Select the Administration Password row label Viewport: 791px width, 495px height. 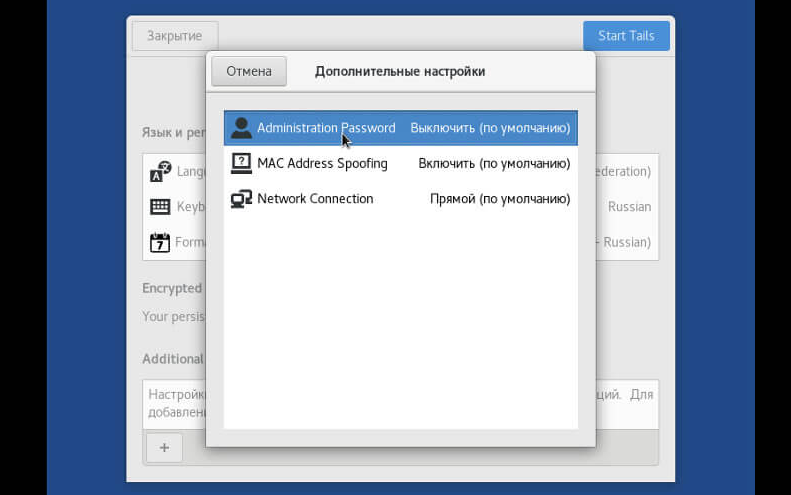click(x=326, y=128)
